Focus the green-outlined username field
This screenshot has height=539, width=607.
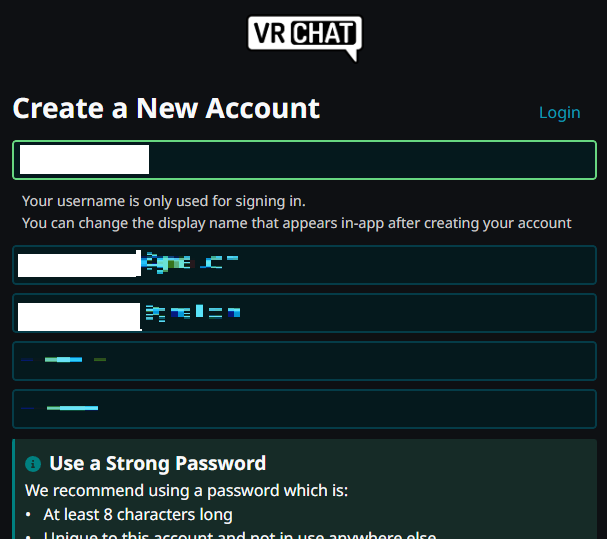click(304, 160)
